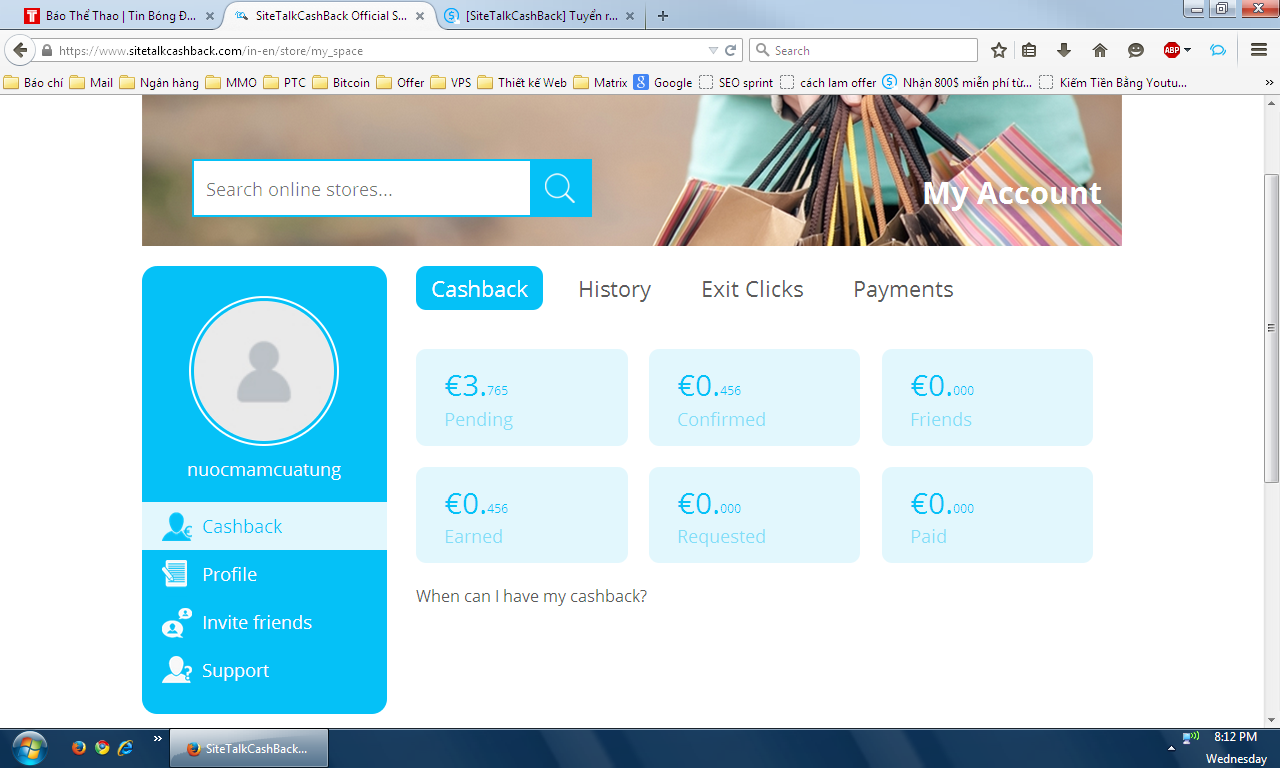Click the 'Confirmed' €0.456 card
The height and width of the screenshot is (768, 1280).
pyautogui.click(x=754, y=397)
